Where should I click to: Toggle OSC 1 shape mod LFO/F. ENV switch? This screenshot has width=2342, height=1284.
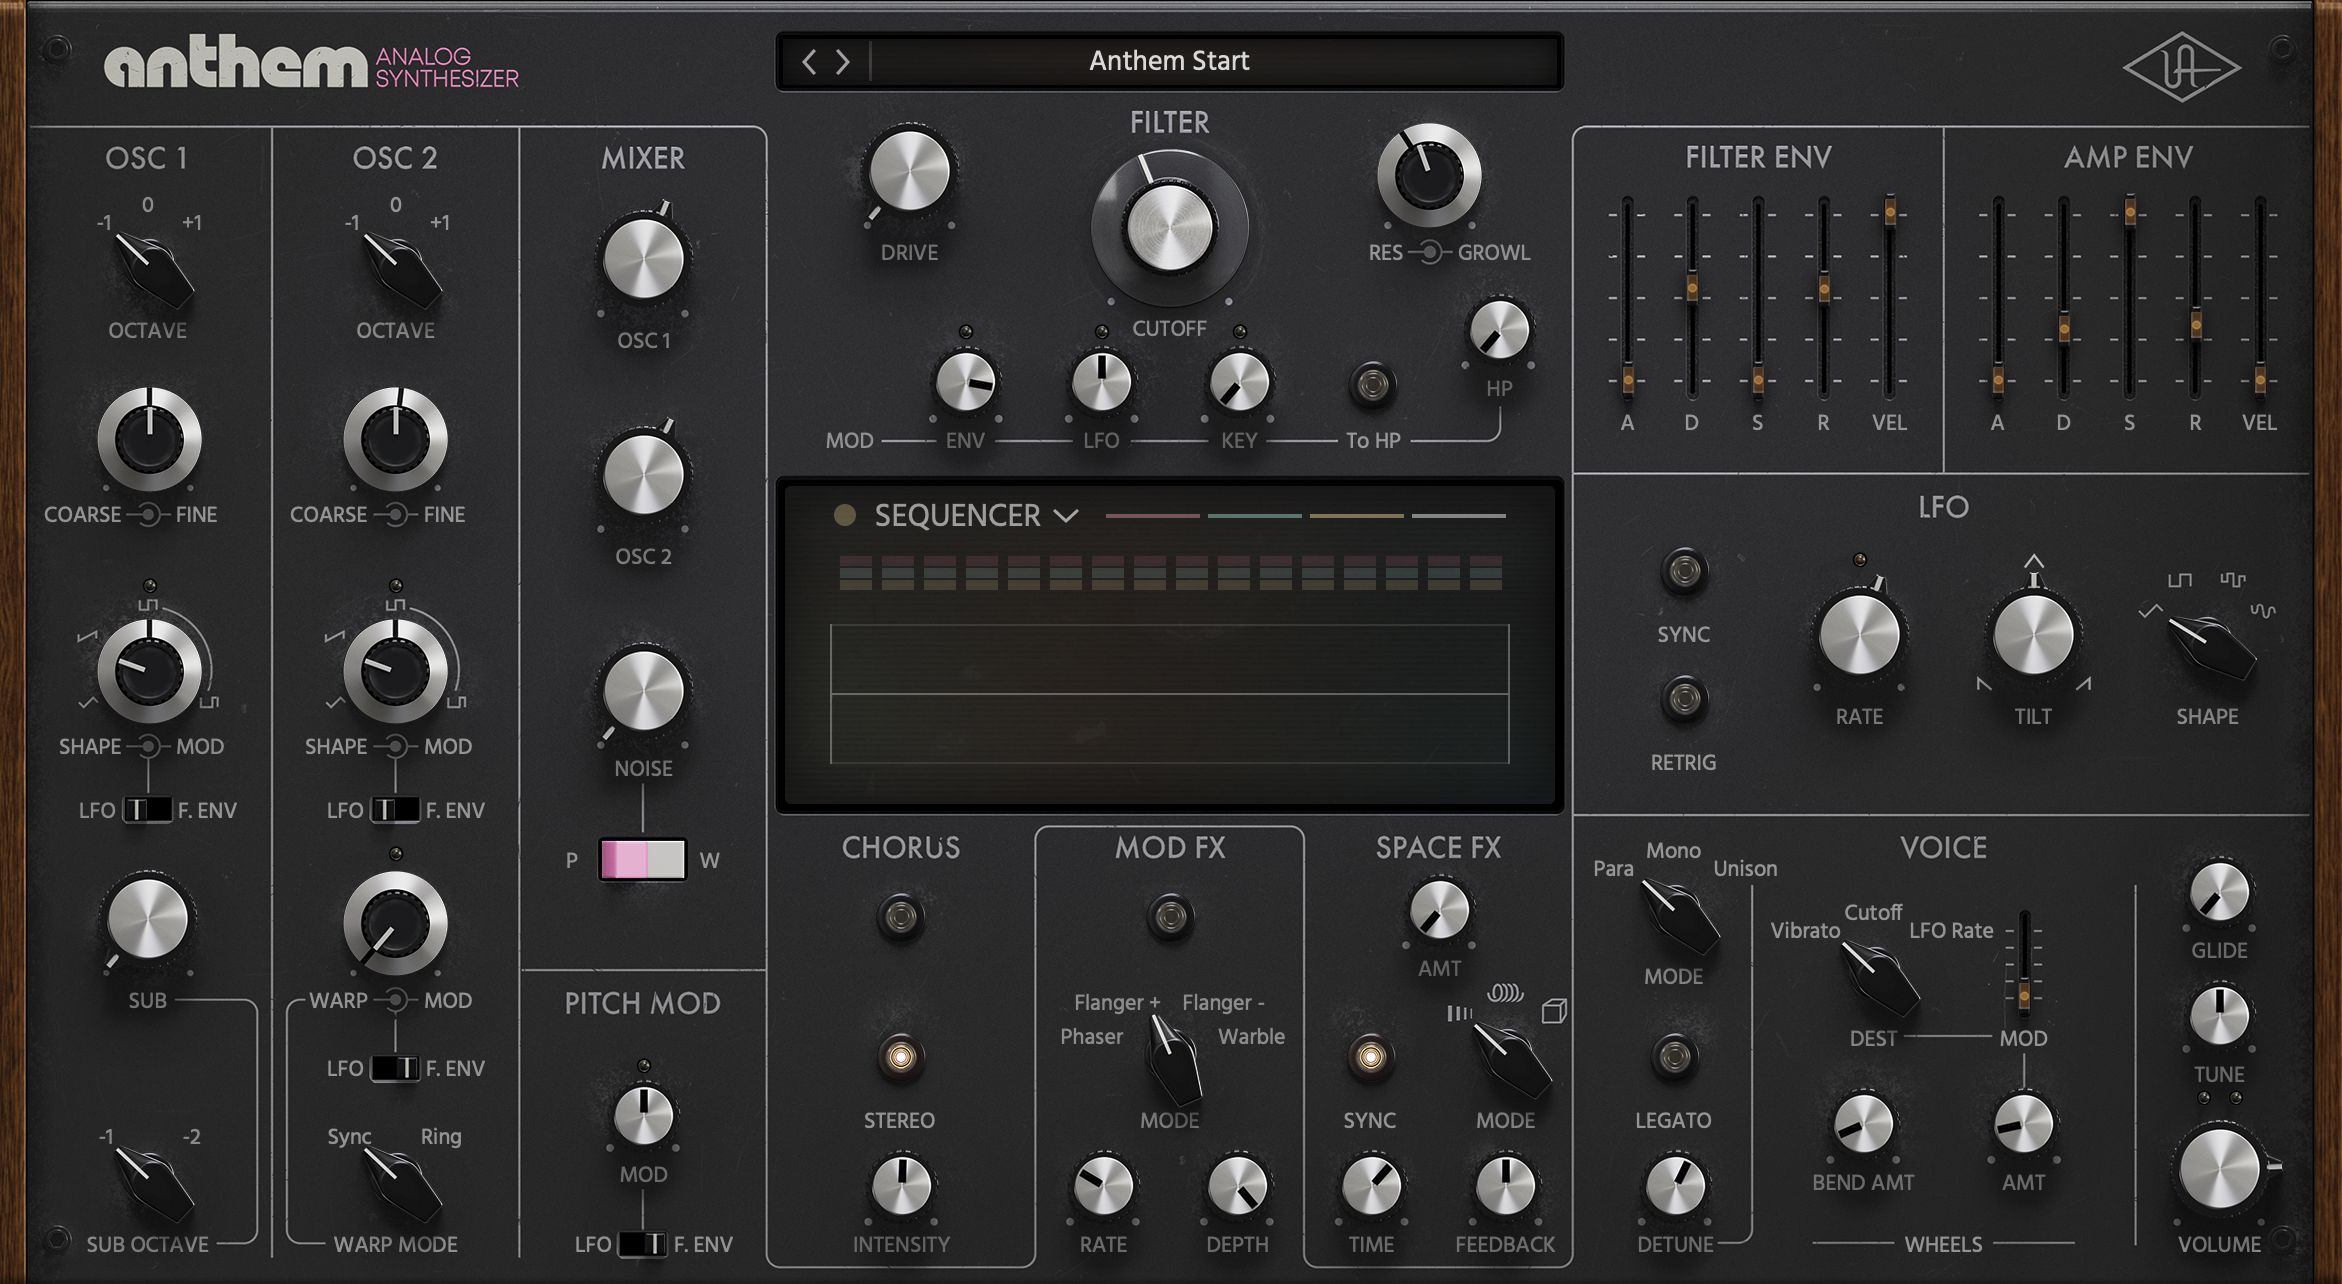[x=147, y=810]
